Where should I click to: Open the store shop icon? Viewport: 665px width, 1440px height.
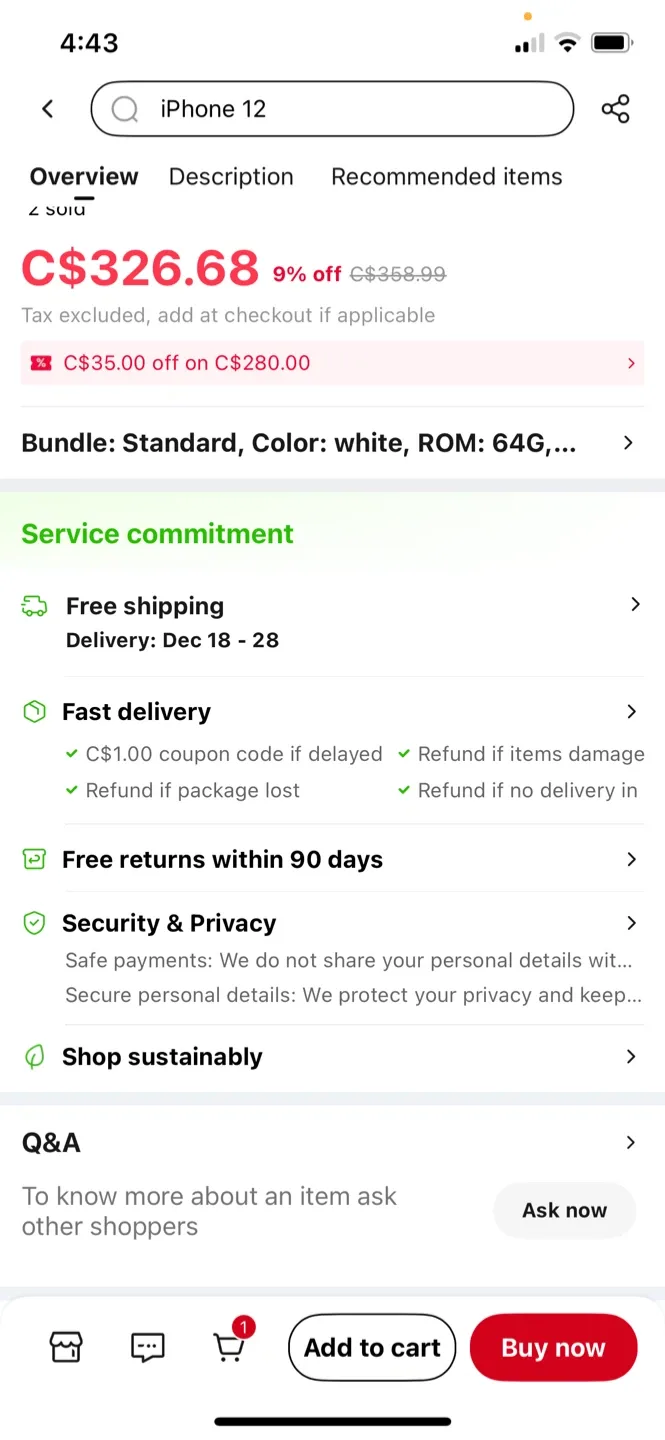coord(66,1347)
